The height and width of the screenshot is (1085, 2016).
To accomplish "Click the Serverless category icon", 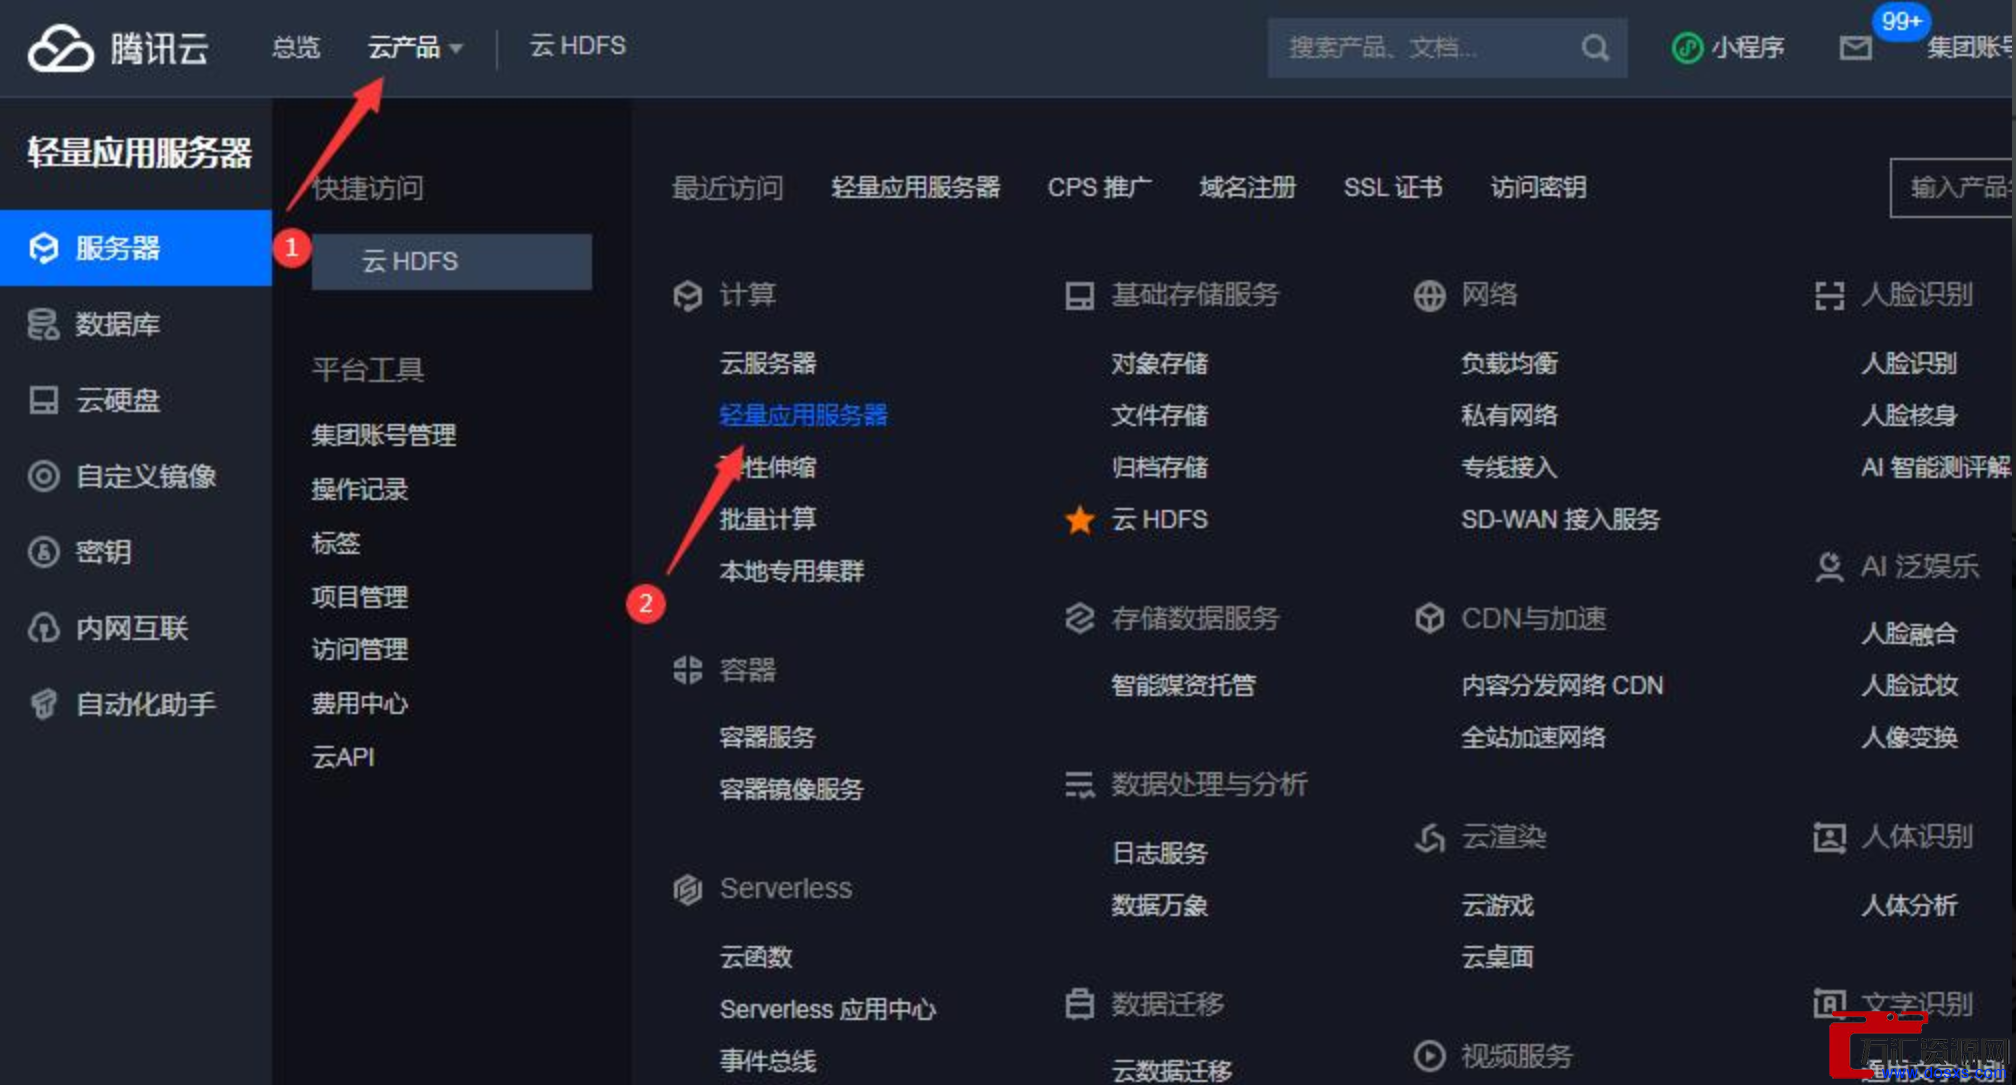I will click(687, 888).
